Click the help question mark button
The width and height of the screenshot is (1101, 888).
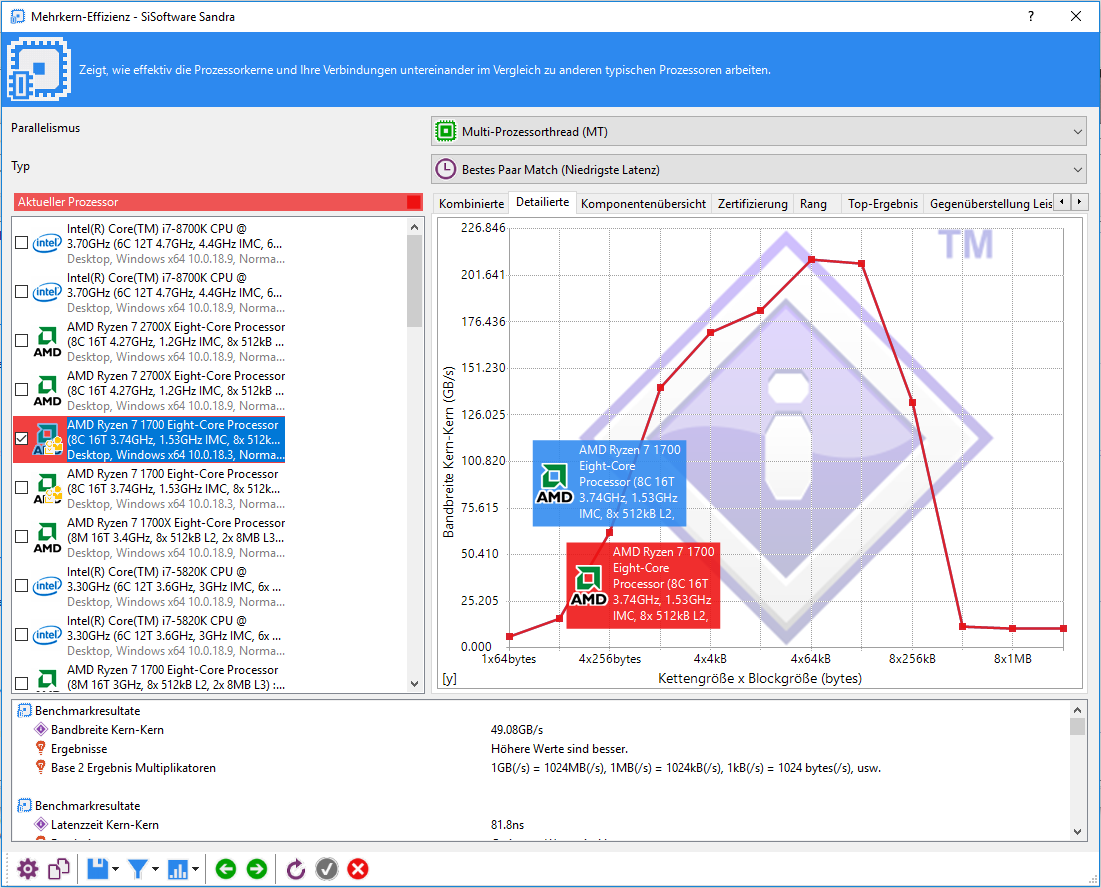1031,16
